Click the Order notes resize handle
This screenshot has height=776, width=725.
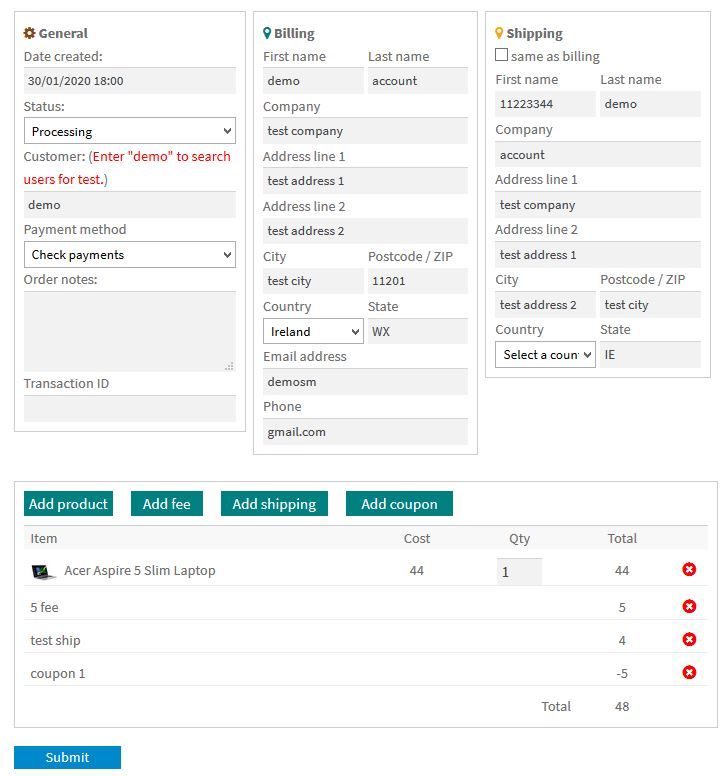click(229, 366)
